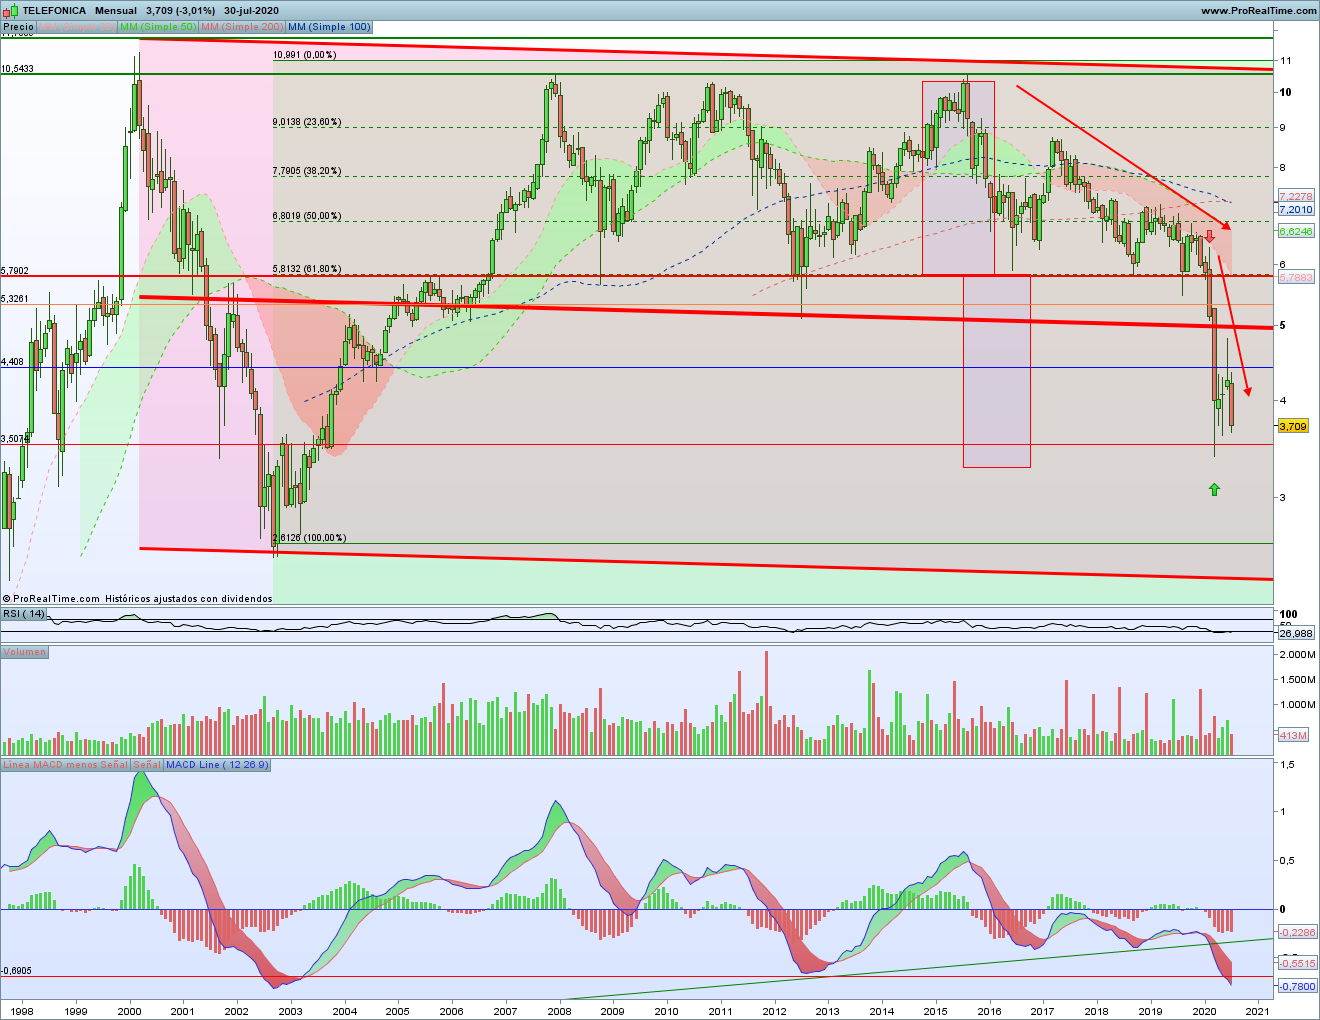Image resolution: width=1320 pixels, height=1020 pixels.
Task: Click the 413M volume value tag
Action: [x=1292, y=736]
